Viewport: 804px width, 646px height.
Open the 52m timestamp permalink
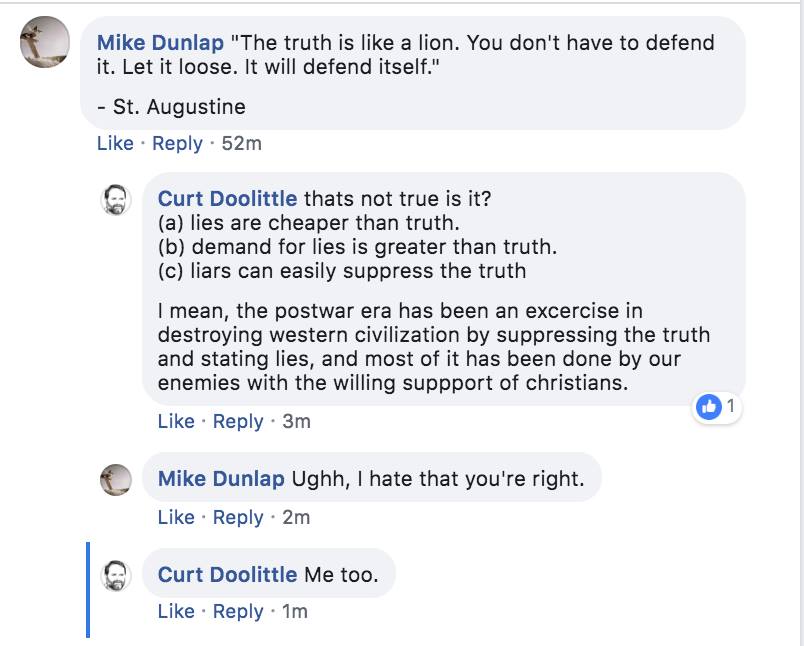coord(241,143)
